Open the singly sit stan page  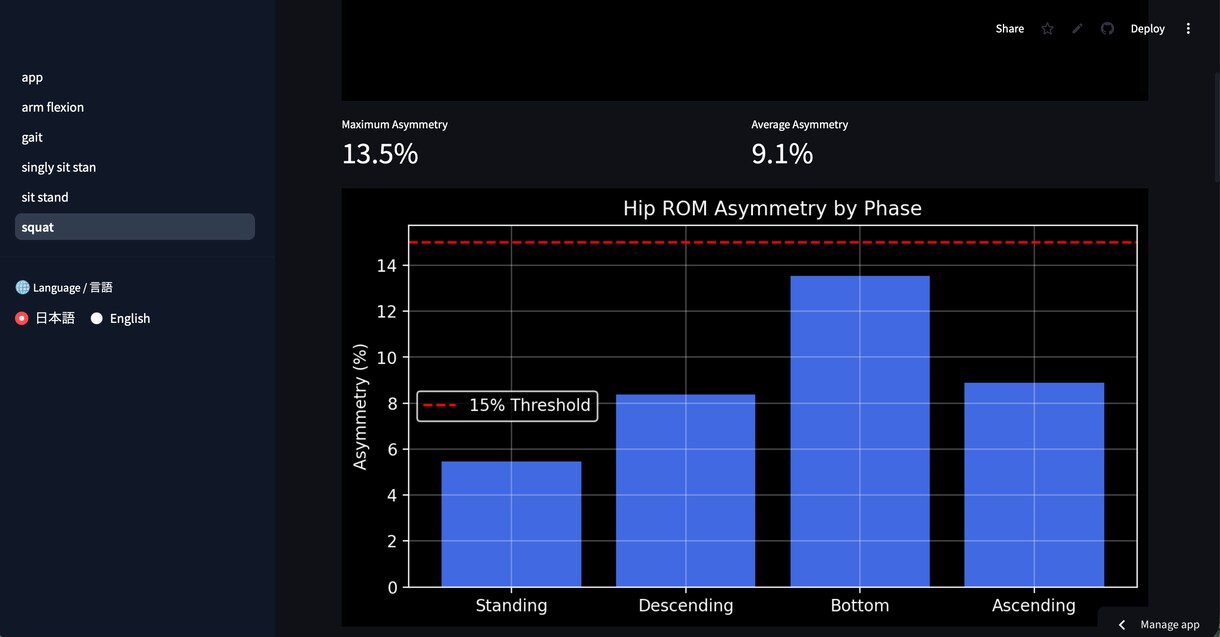coord(135,167)
